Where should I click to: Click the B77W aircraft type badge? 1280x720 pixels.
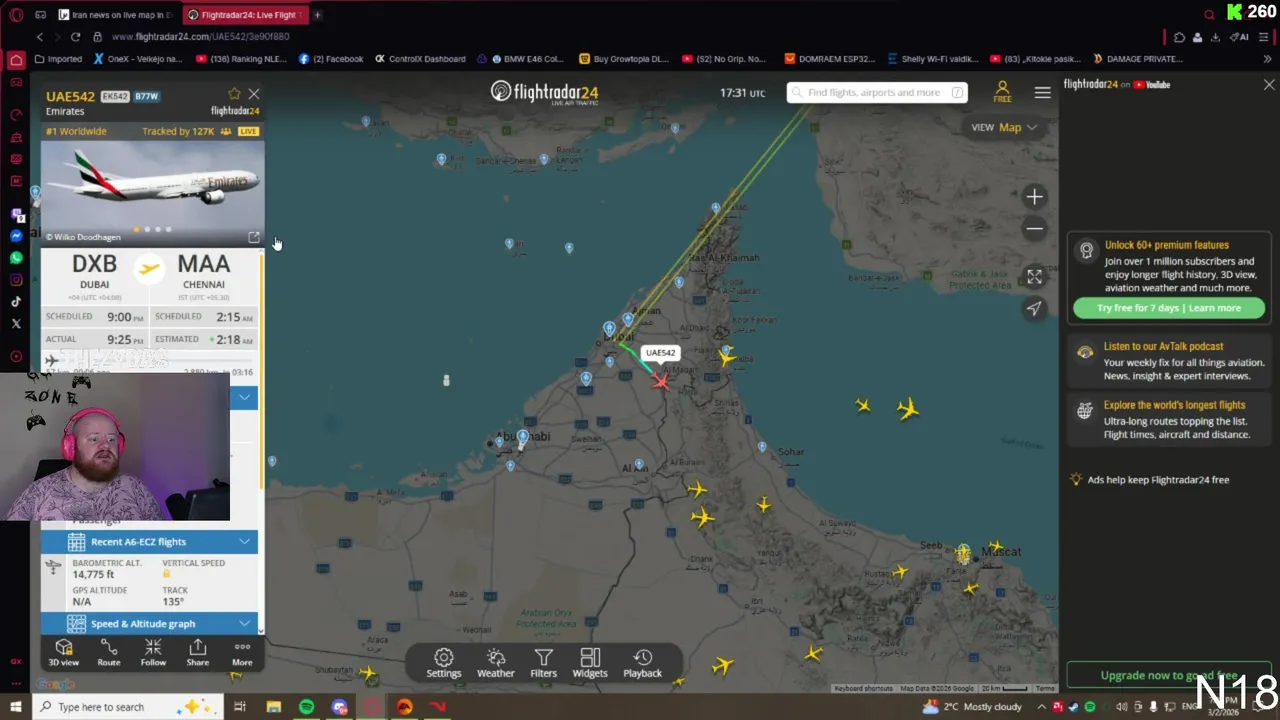click(x=147, y=96)
